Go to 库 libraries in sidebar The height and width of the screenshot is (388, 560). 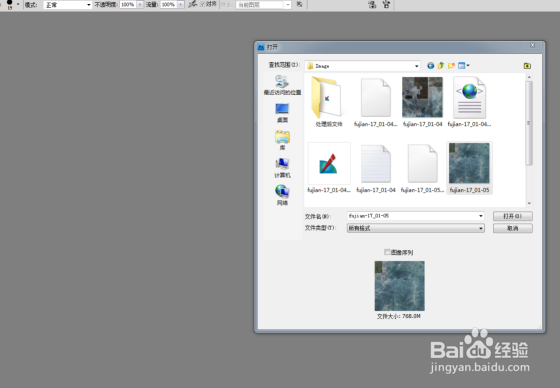pos(282,140)
